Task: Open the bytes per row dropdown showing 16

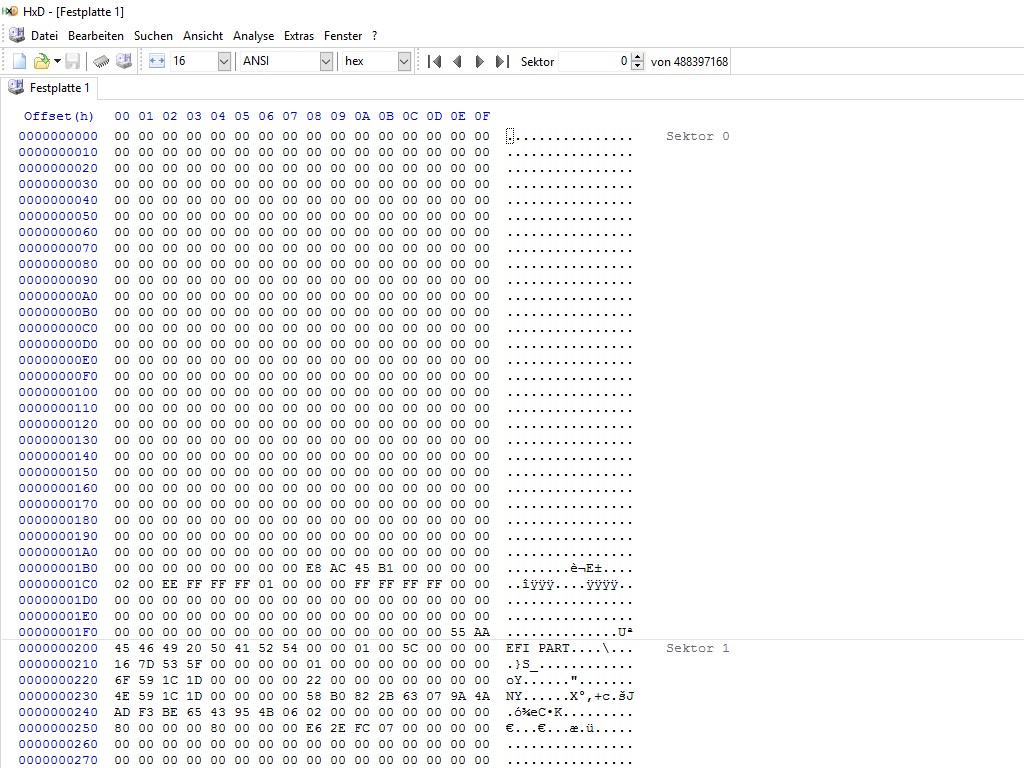Action: coord(200,61)
